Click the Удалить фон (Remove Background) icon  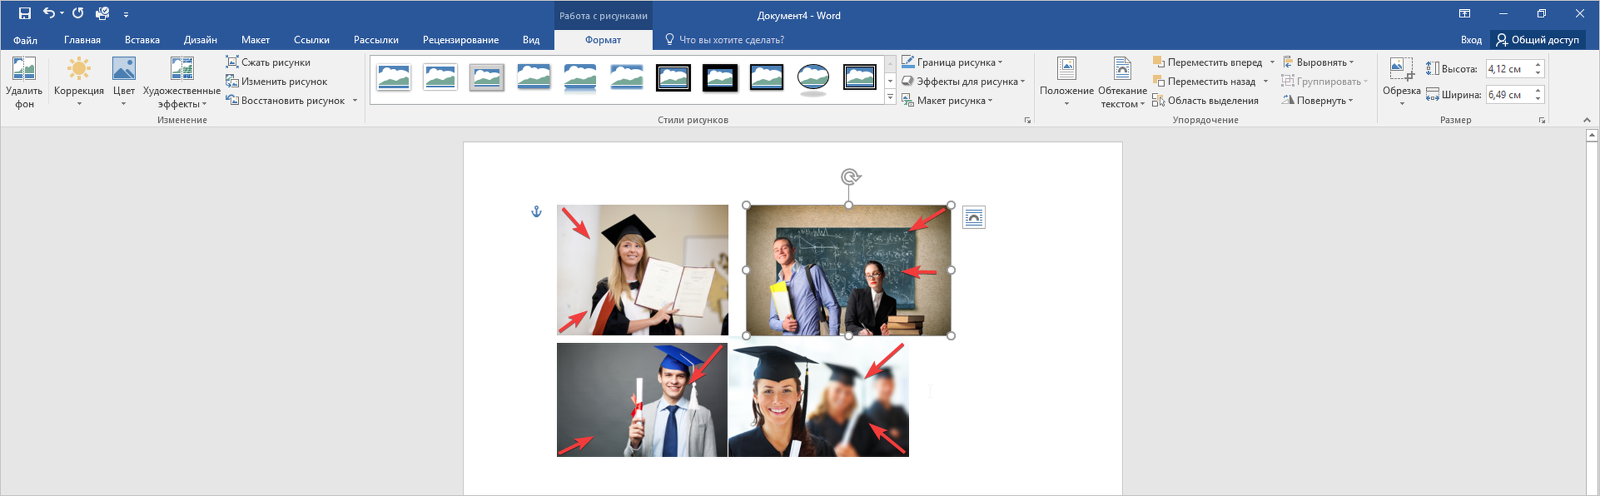[24, 70]
